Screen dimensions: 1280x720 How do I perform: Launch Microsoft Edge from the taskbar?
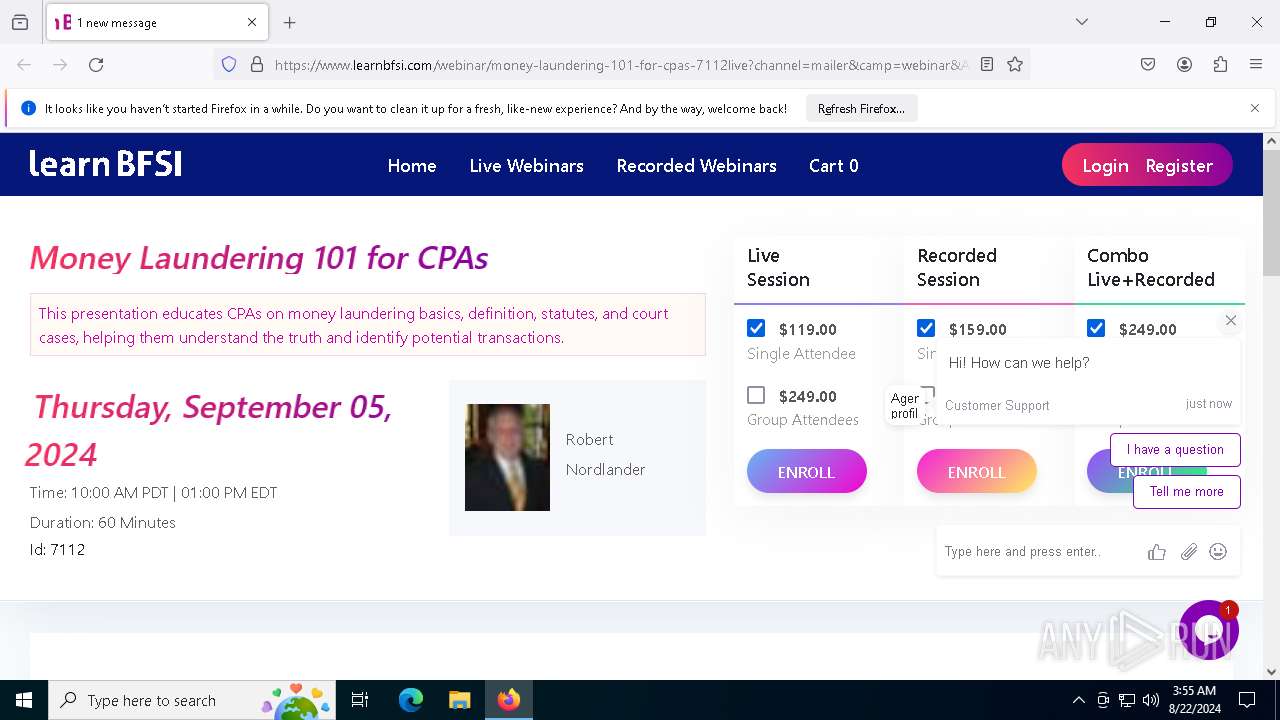click(411, 700)
